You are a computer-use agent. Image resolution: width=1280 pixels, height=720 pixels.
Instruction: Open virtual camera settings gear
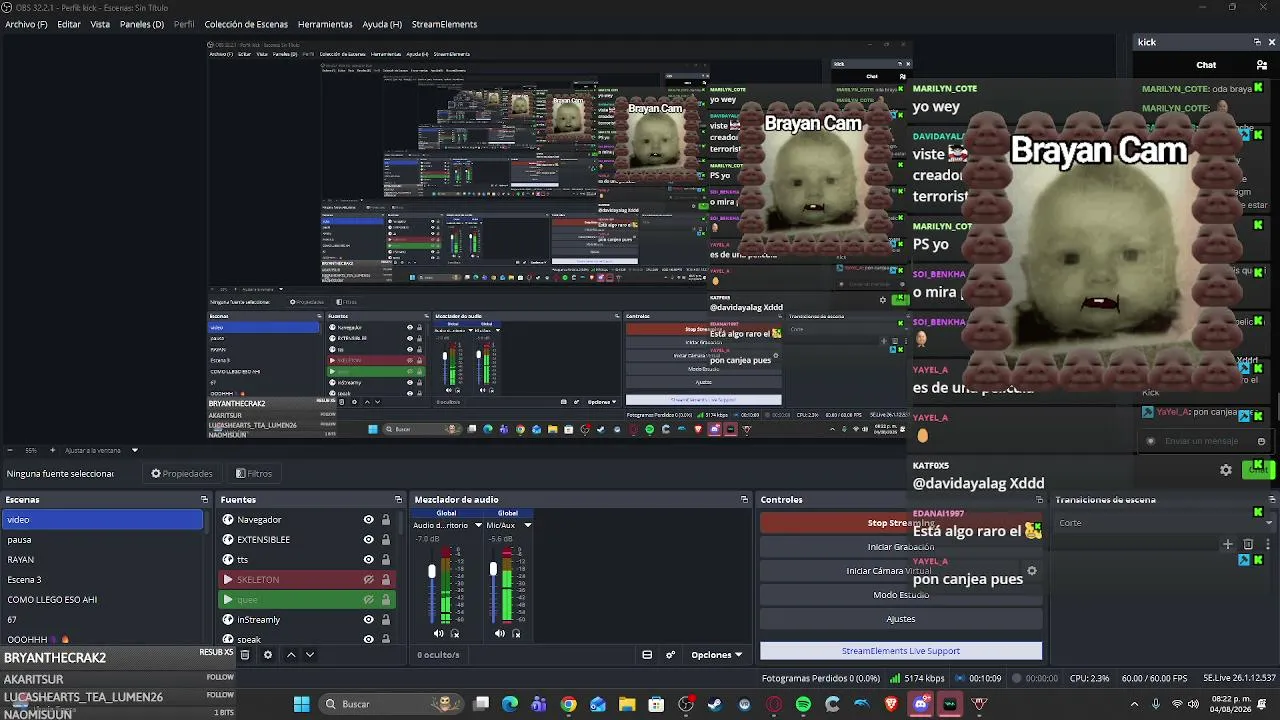1032,571
